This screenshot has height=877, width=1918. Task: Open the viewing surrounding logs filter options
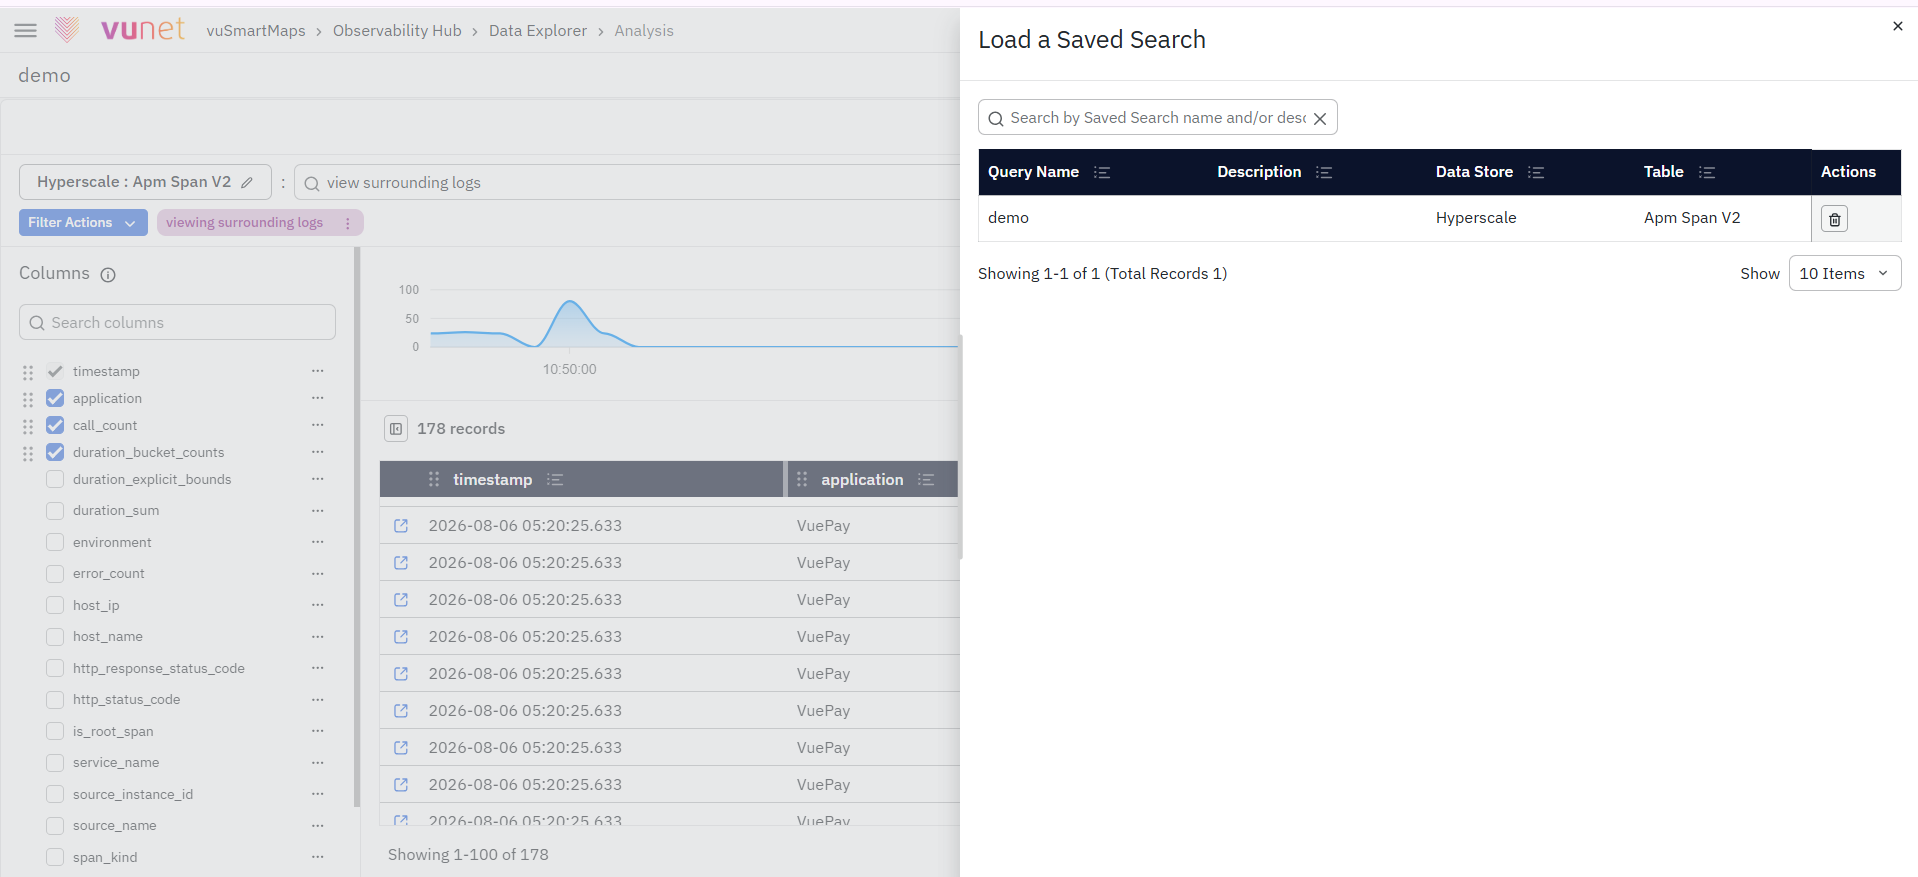(x=347, y=223)
